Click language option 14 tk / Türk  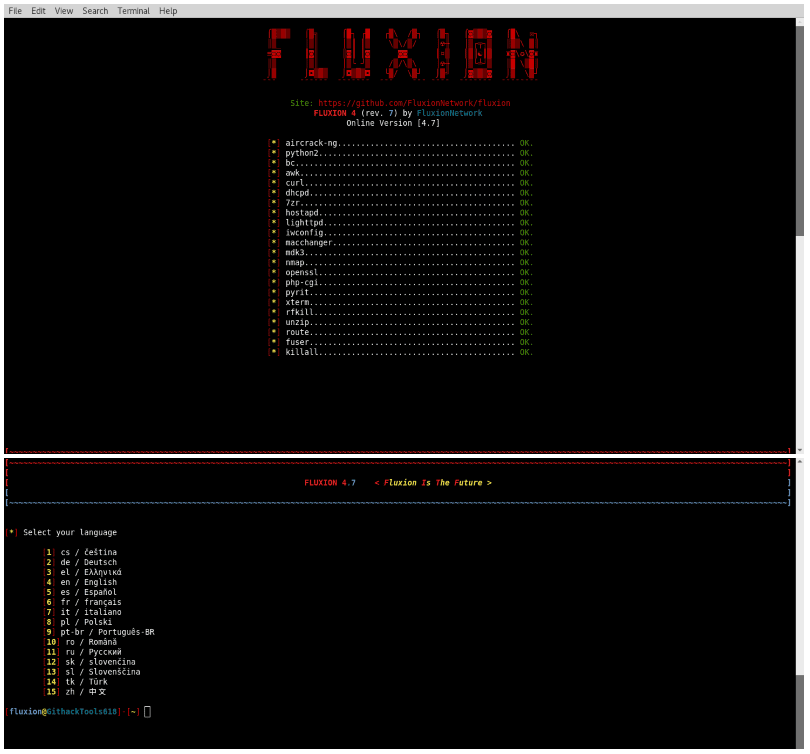[x=76, y=682]
